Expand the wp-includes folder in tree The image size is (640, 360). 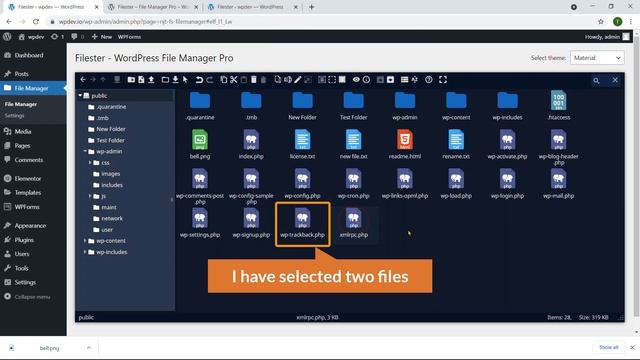(85, 252)
